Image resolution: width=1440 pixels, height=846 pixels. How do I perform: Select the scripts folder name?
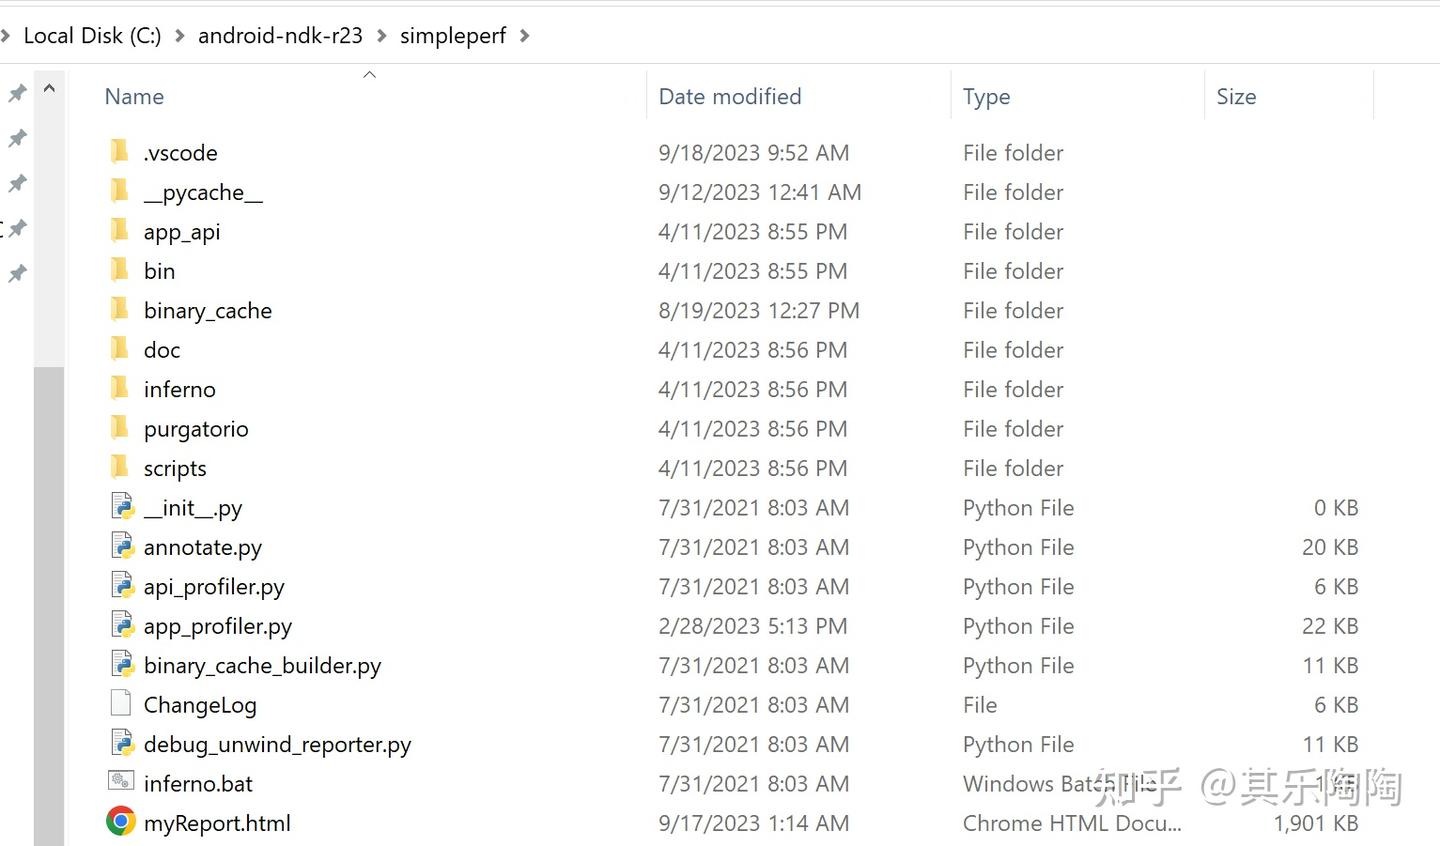pyautogui.click(x=175, y=468)
